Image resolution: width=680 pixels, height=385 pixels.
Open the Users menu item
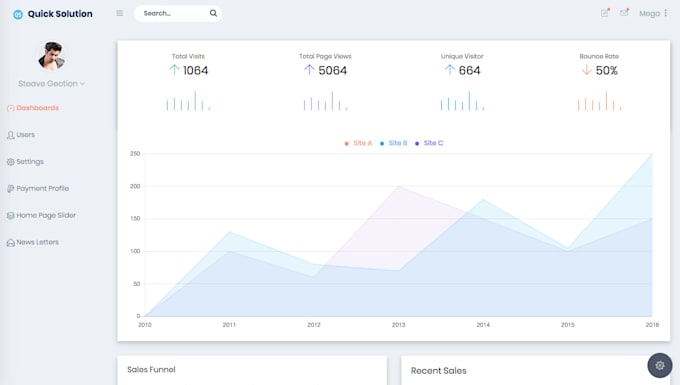click(x=26, y=135)
